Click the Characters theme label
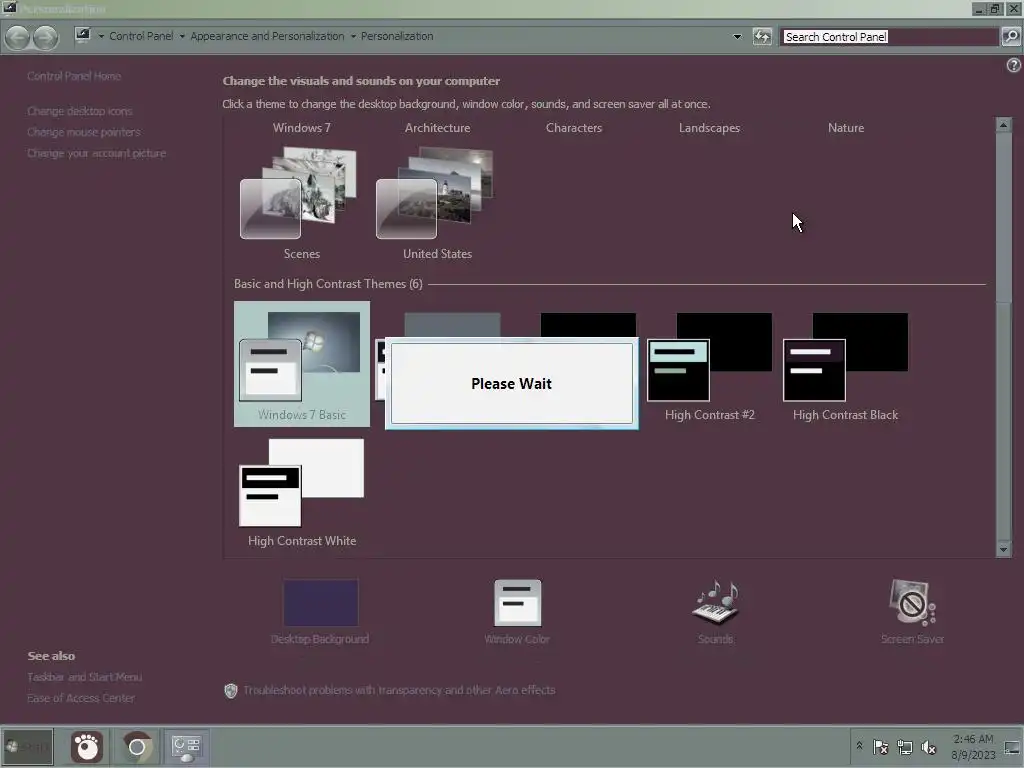 (x=574, y=128)
